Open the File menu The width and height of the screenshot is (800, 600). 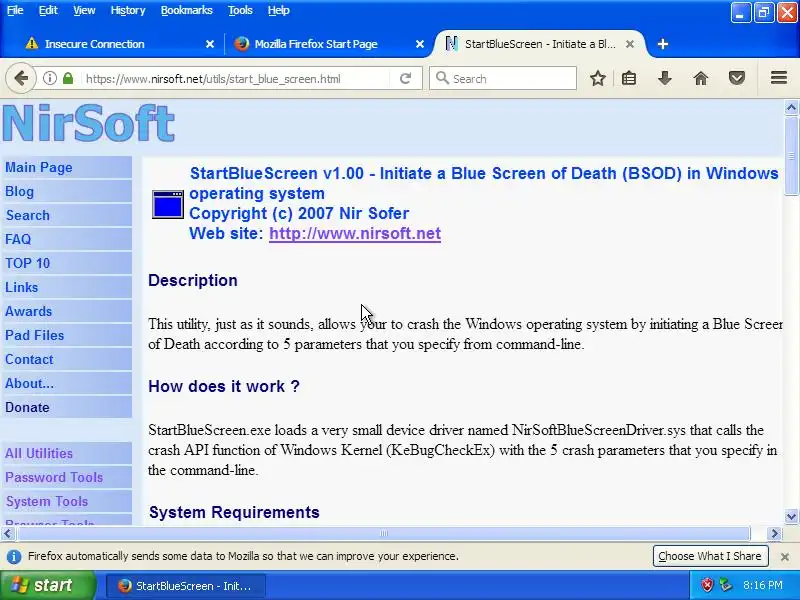click(15, 10)
